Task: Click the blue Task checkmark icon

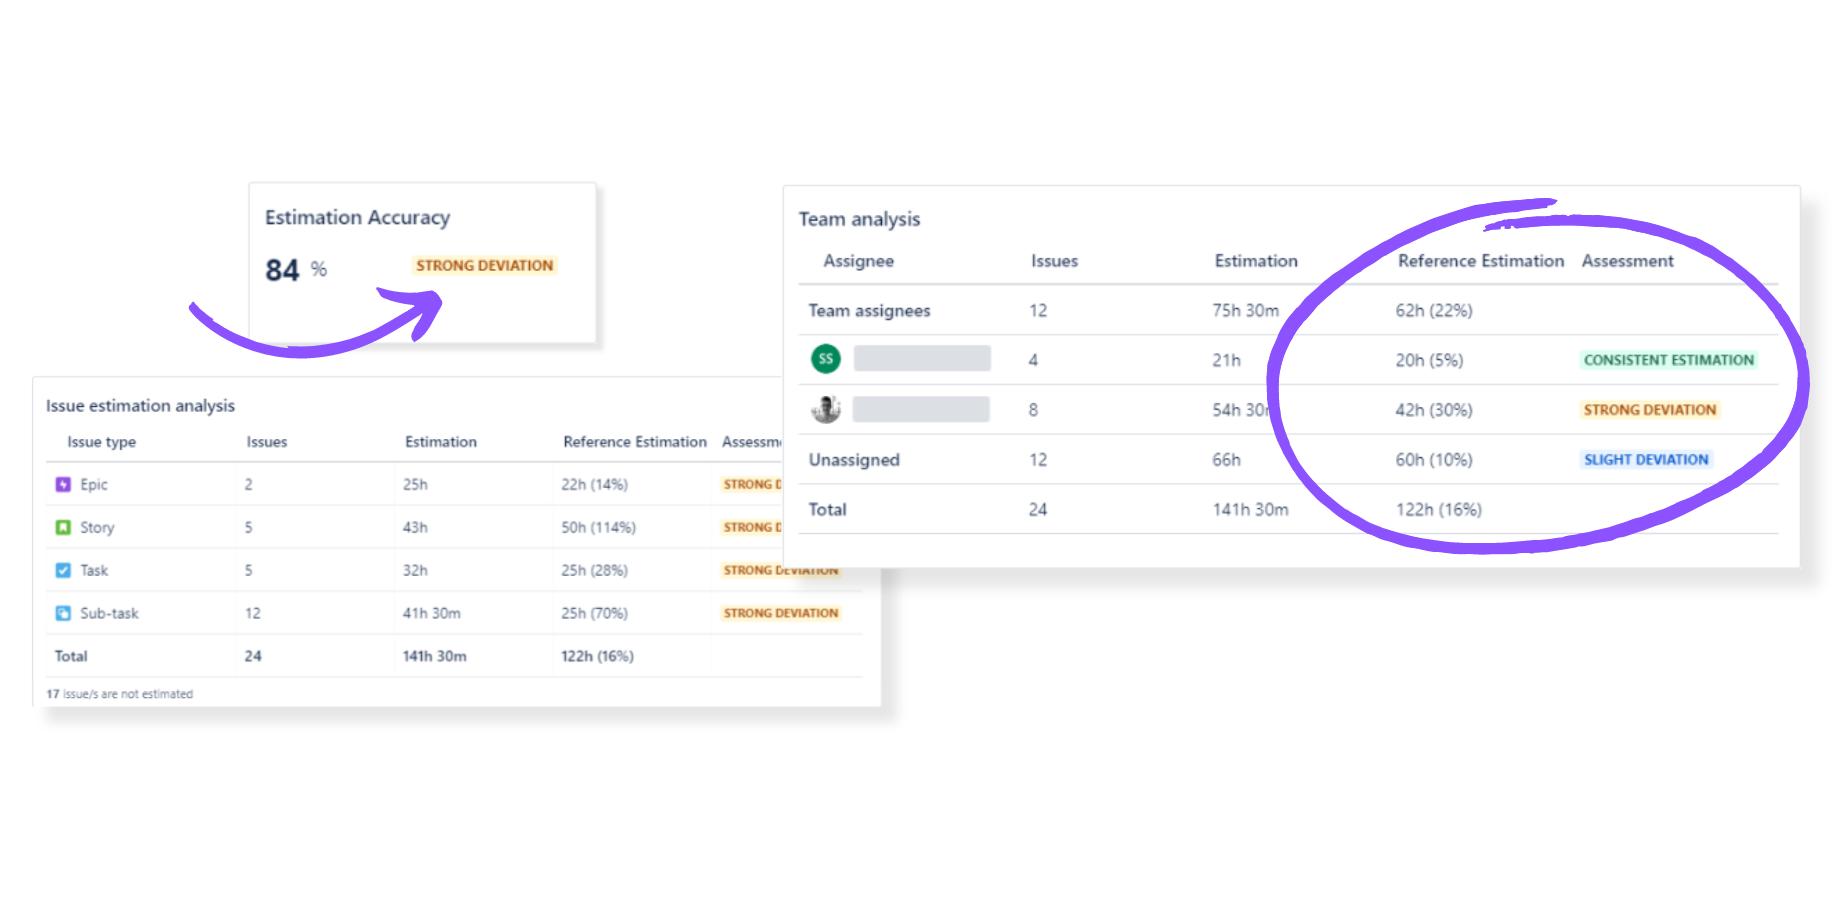Action: coord(63,571)
